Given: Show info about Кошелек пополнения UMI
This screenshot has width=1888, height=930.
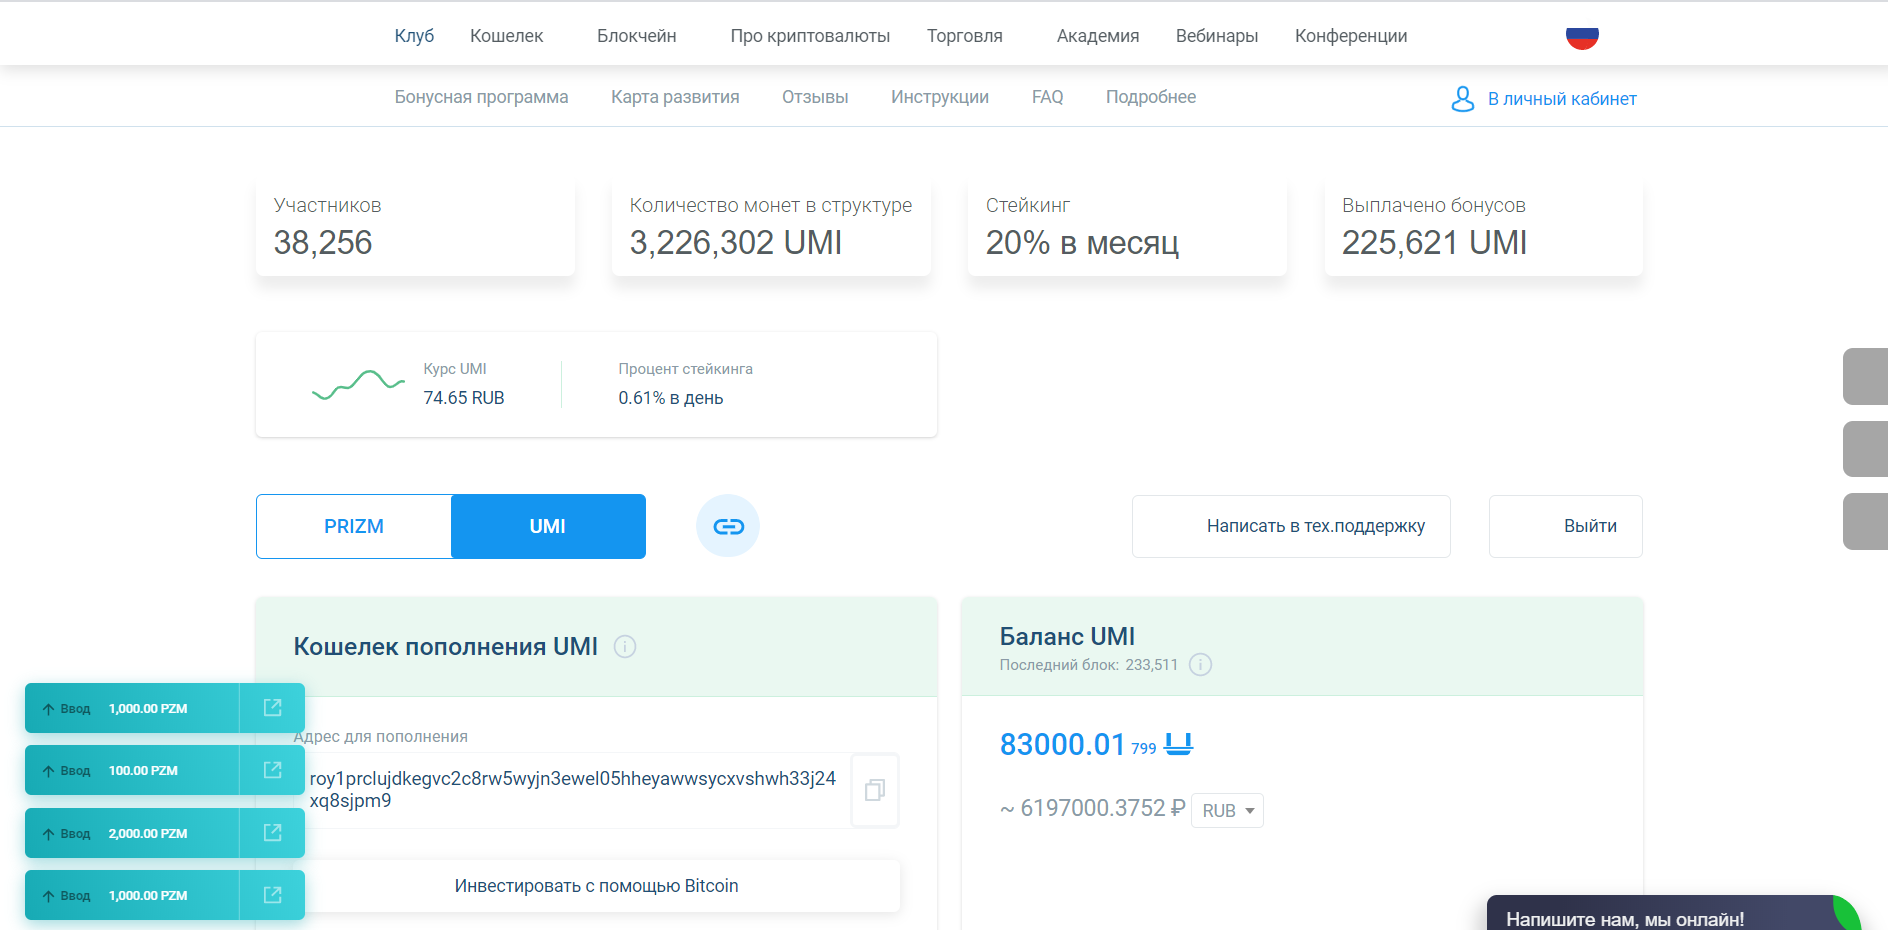Looking at the screenshot, I should coord(625,647).
